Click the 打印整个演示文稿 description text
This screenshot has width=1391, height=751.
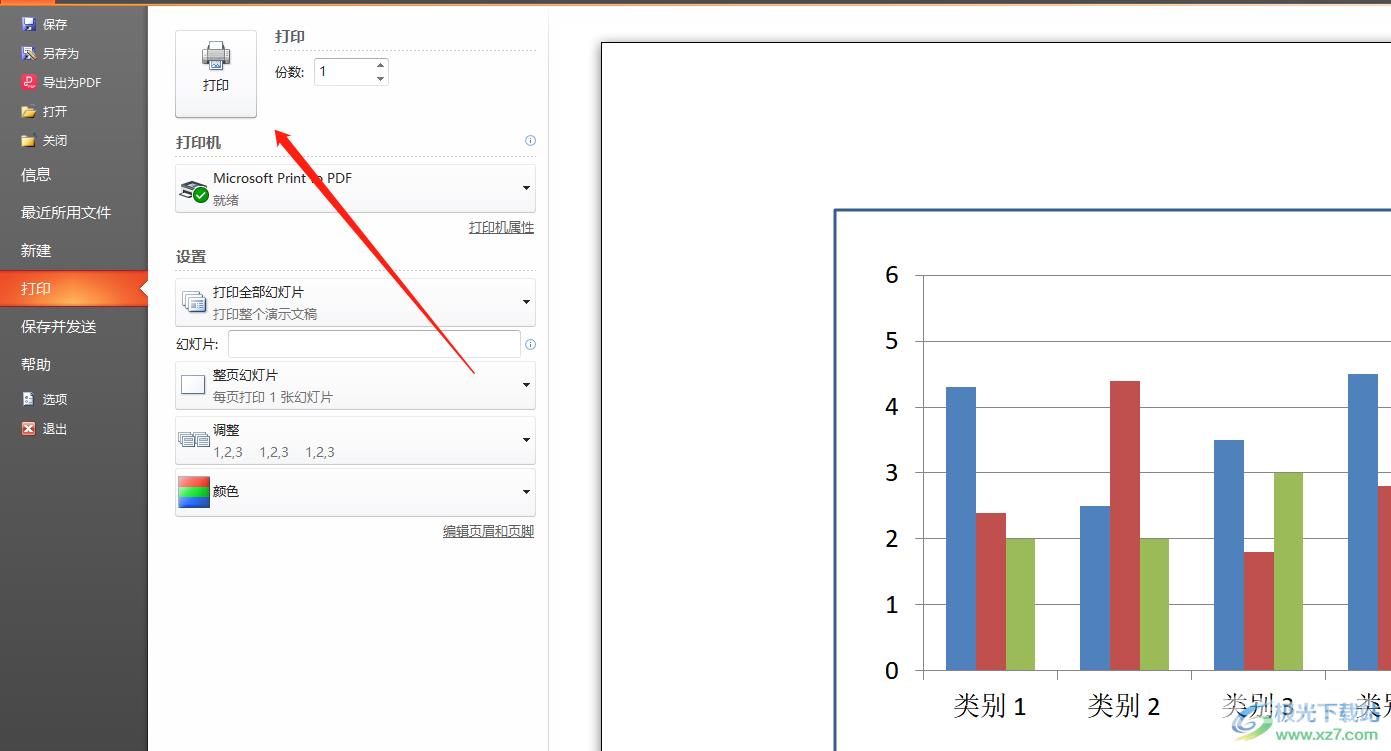265,314
